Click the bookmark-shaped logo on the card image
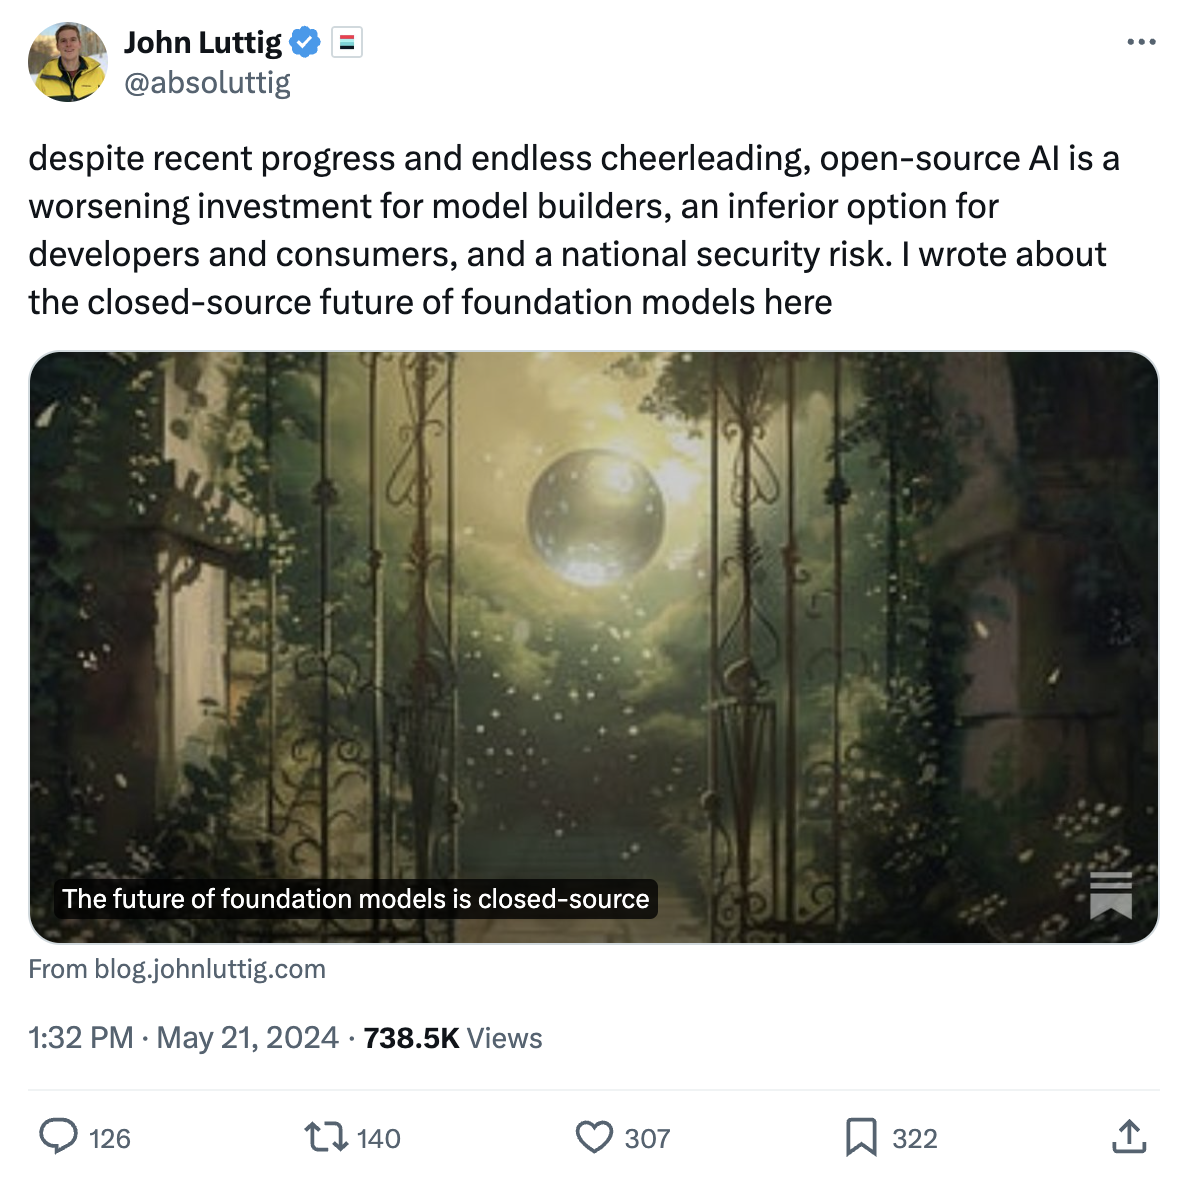This screenshot has width=1188, height=1178. 1110,895
